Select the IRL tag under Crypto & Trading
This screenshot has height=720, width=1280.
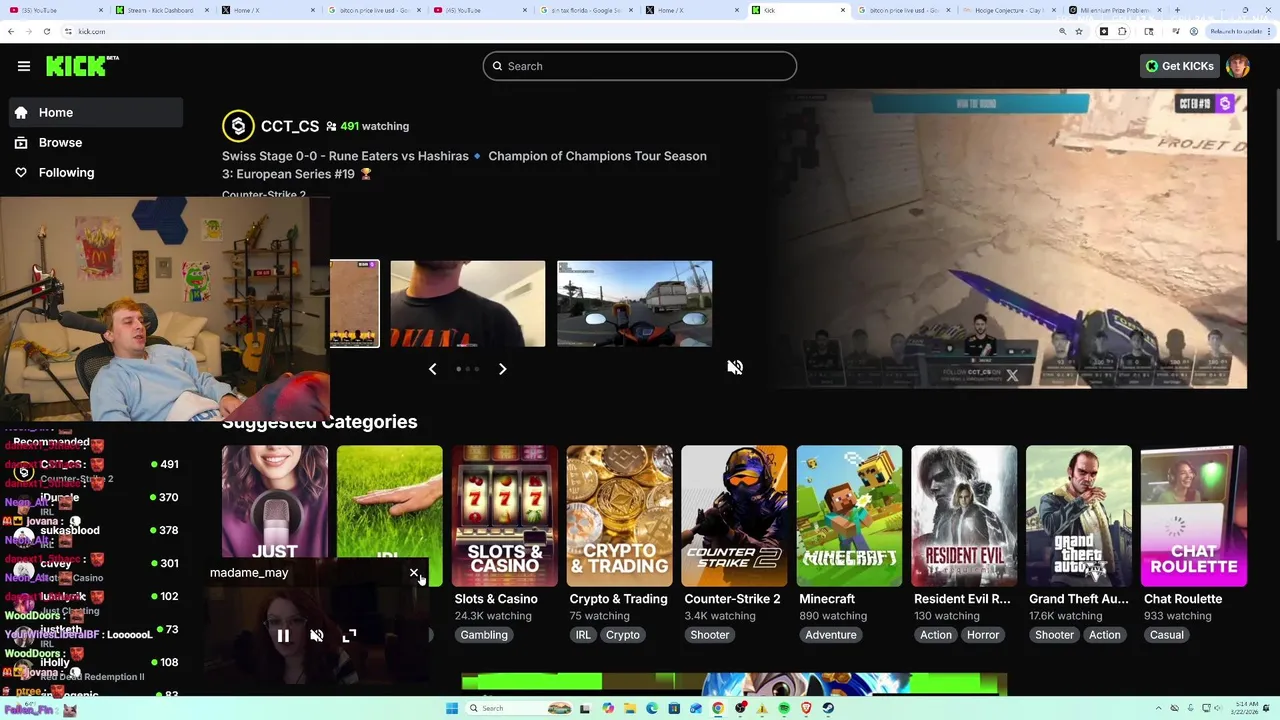[x=583, y=635]
